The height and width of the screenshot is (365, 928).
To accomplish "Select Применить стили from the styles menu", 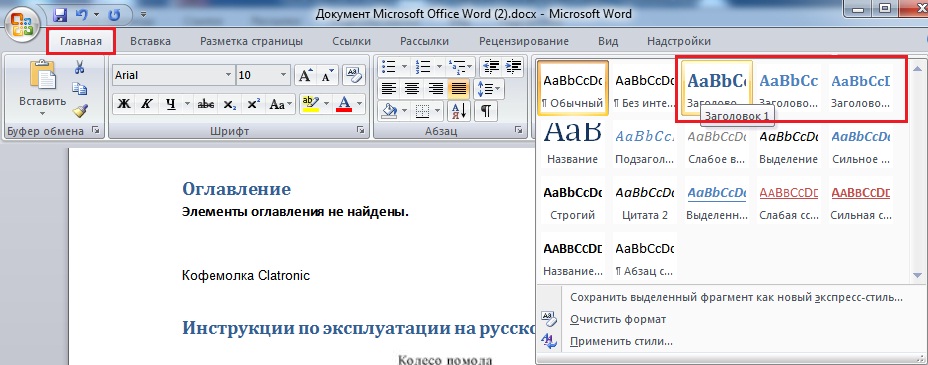I will point(621,341).
